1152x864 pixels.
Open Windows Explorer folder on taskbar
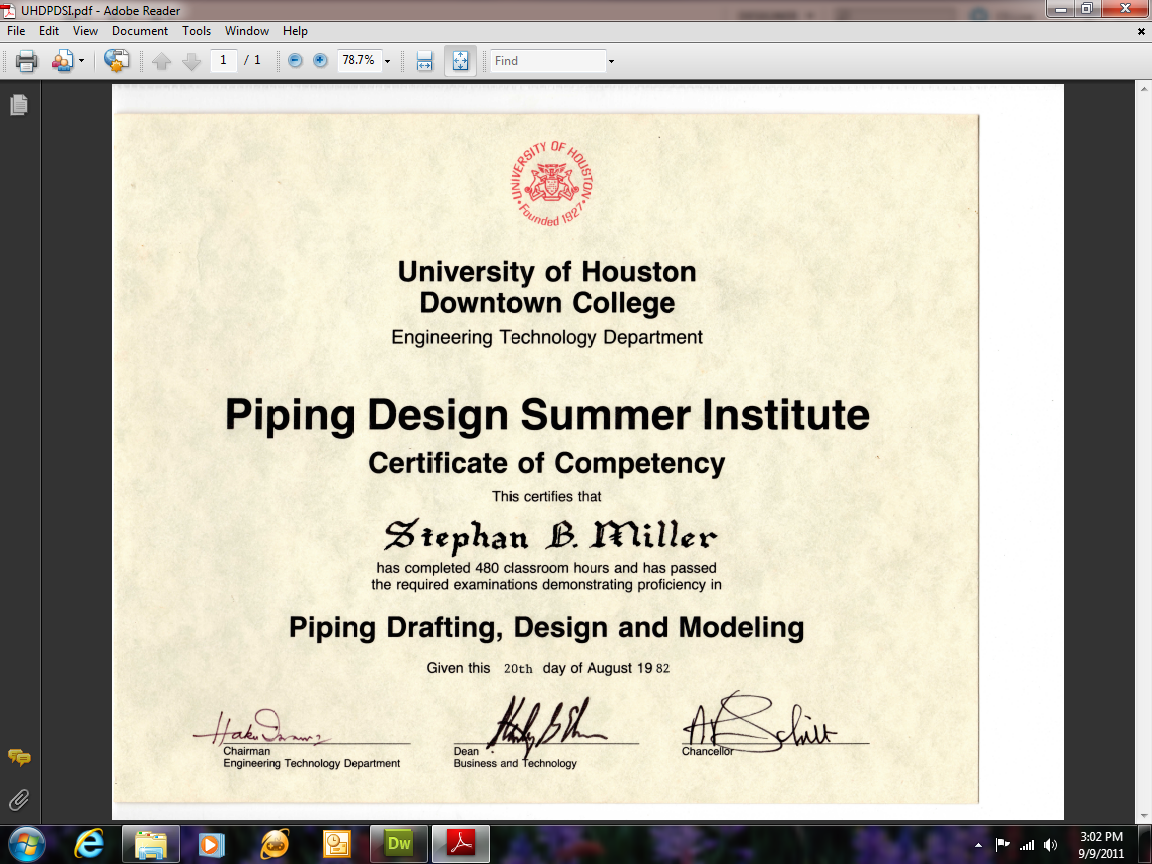151,844
